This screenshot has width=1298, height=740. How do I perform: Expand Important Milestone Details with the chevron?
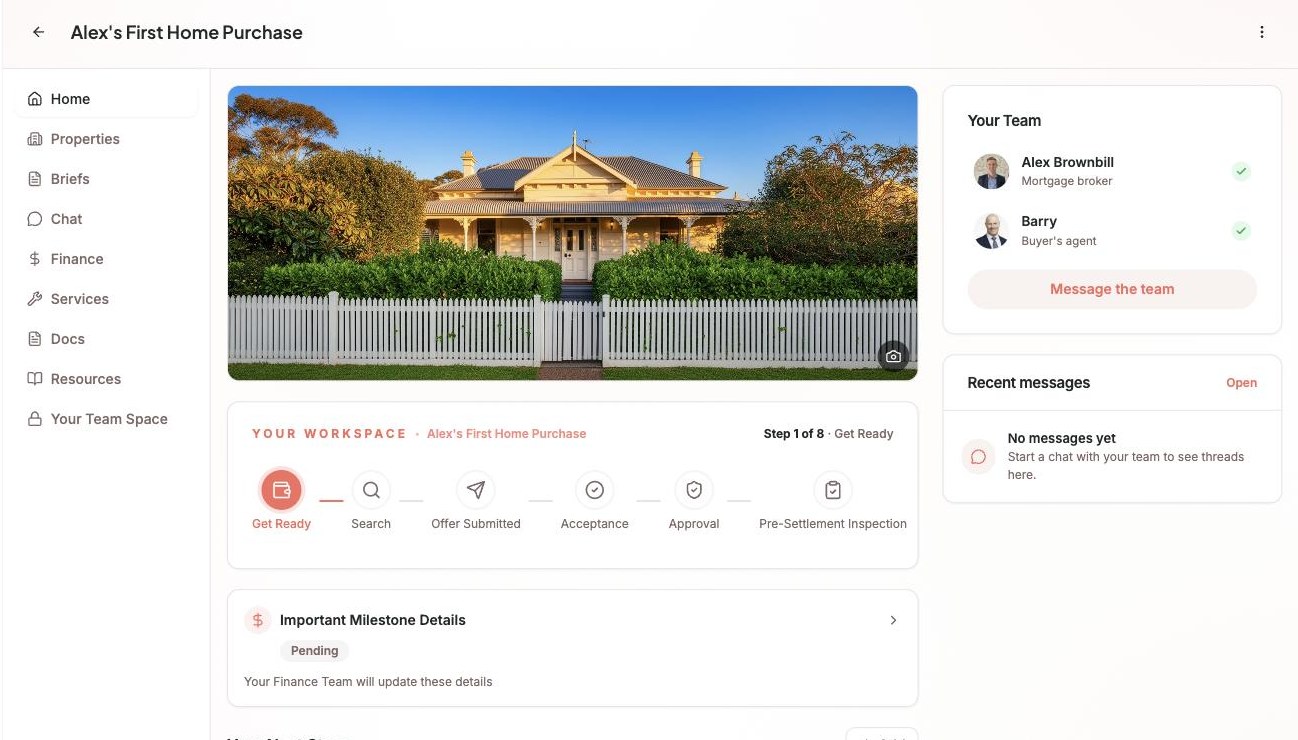point(893,620)
